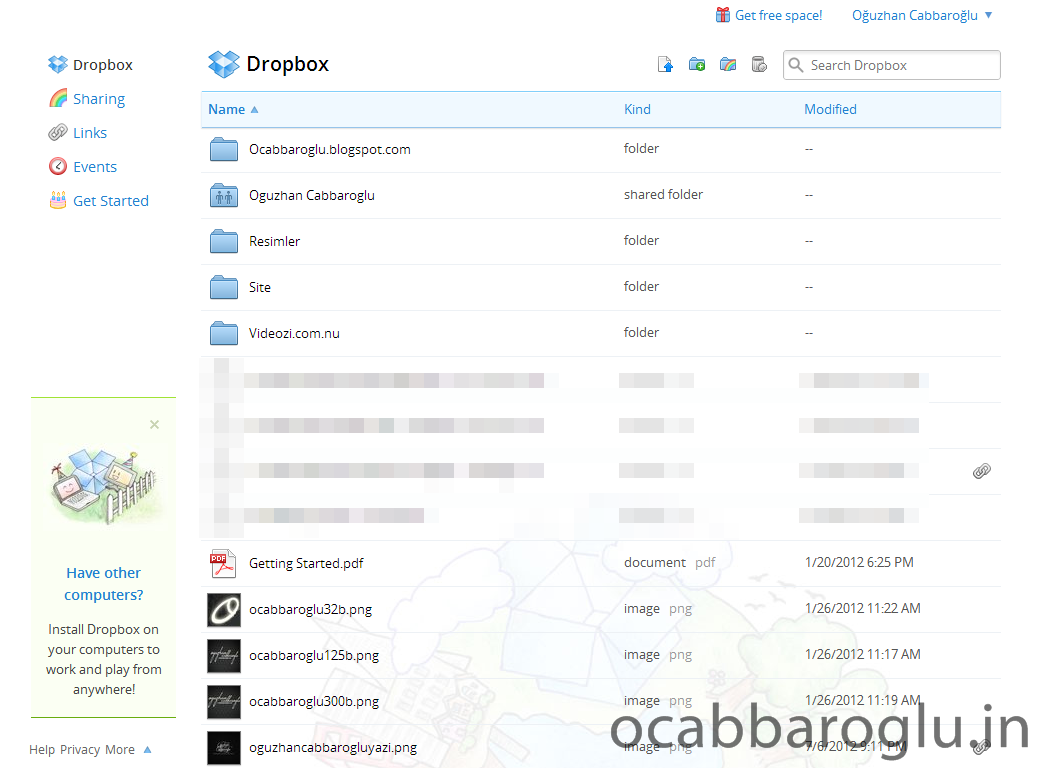Click the oguzhancabbarogluyazi.png thumbnail
Viewport: 1050px width, 768px height.
pos(224,747)
